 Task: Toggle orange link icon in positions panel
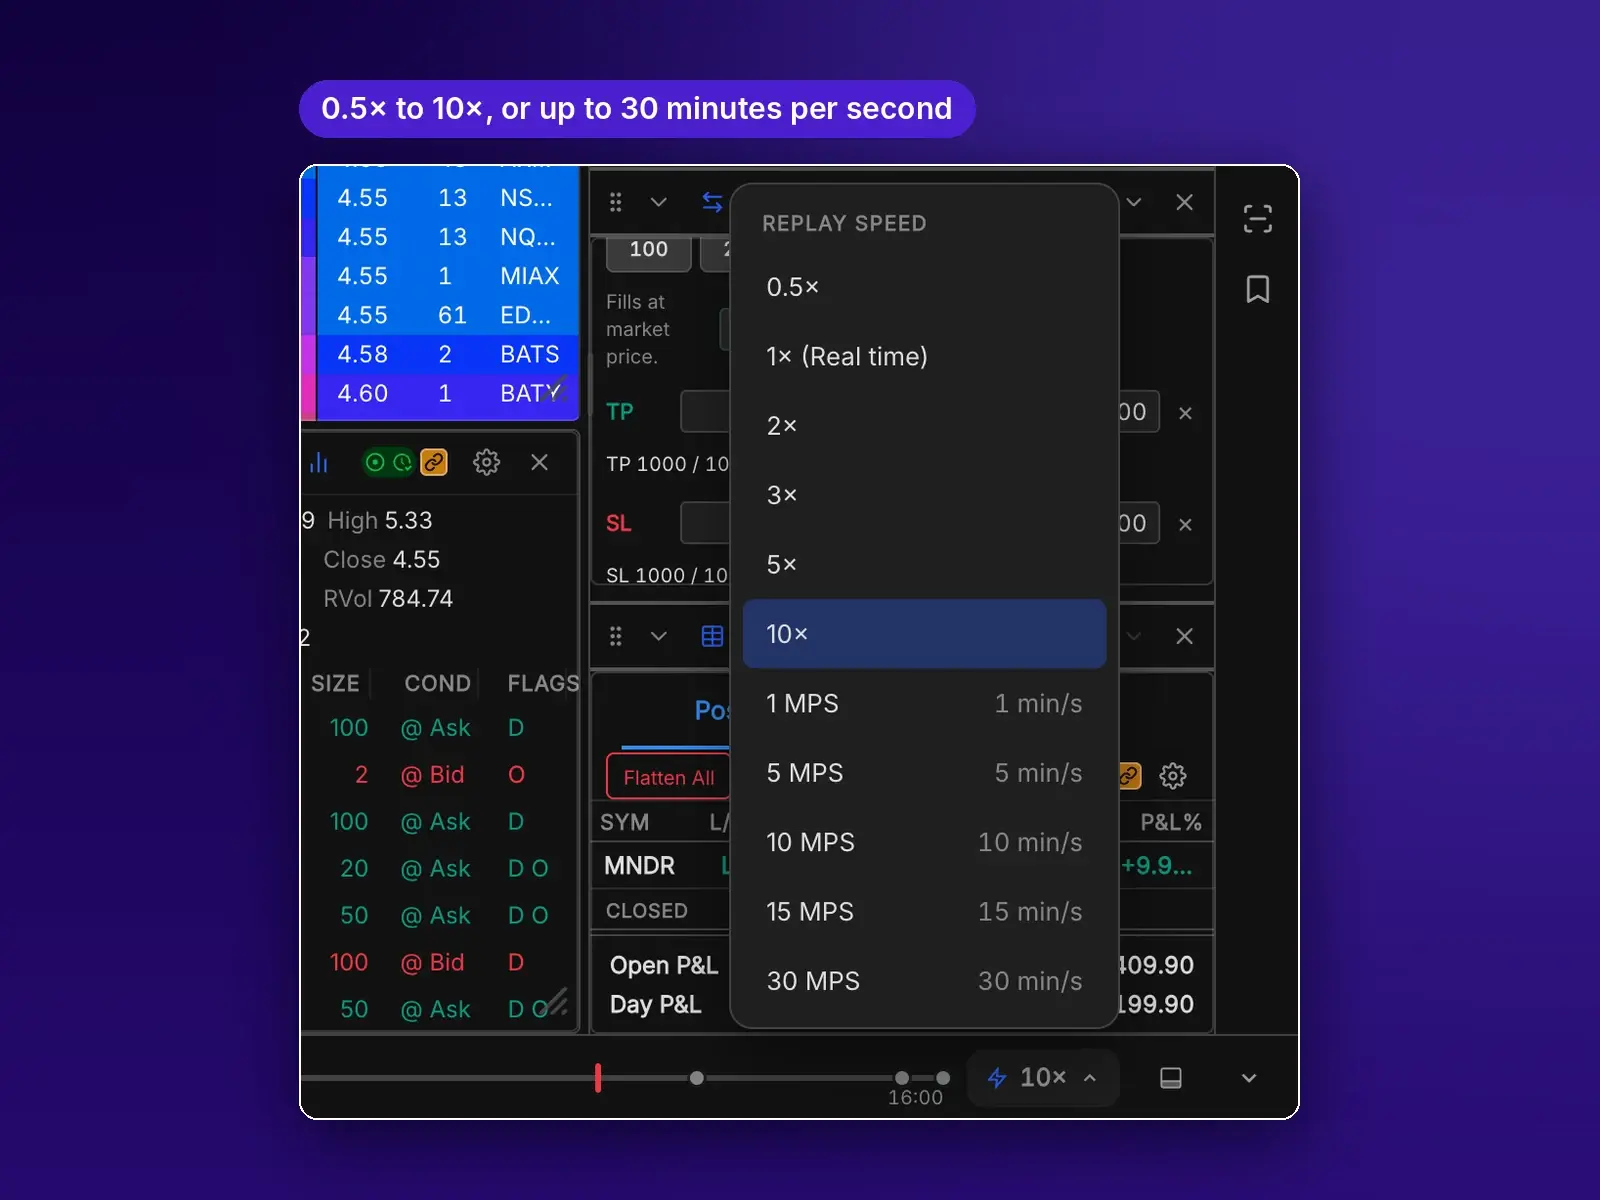1129,775
